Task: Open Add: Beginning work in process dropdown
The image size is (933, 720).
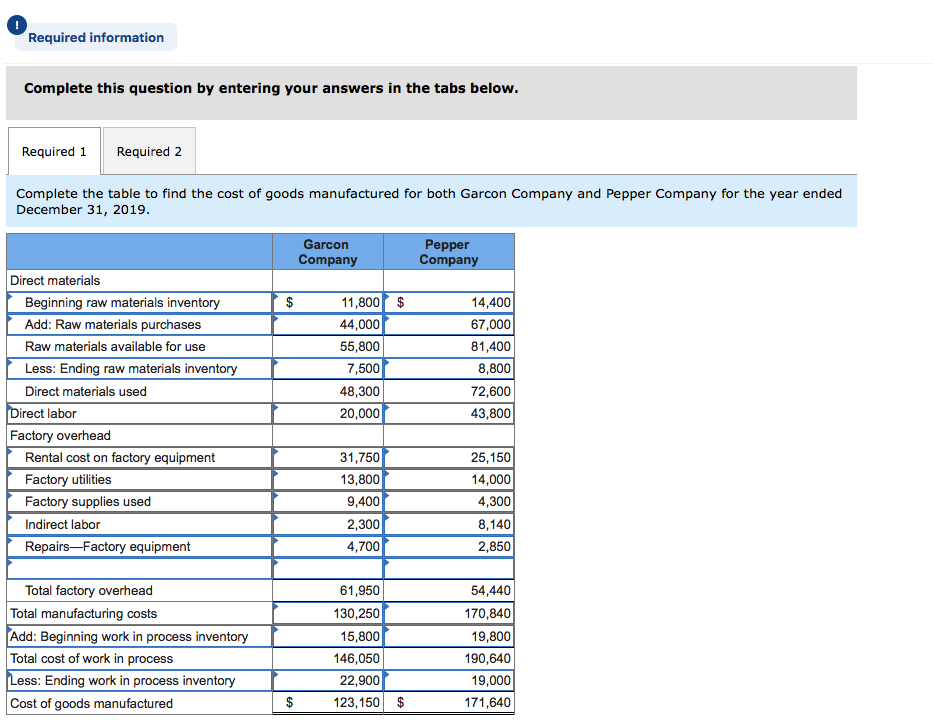Action: point(139,636)
